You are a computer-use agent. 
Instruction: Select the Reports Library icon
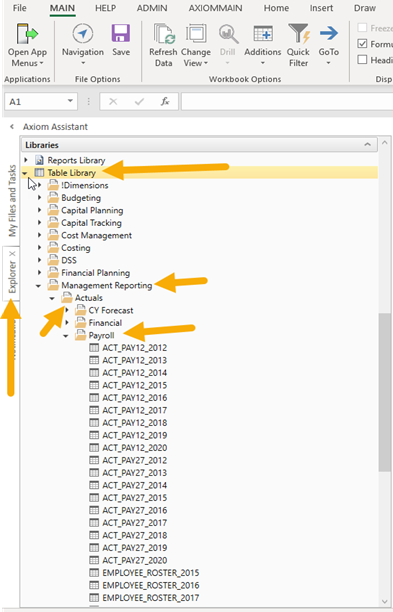click(39, 160)
